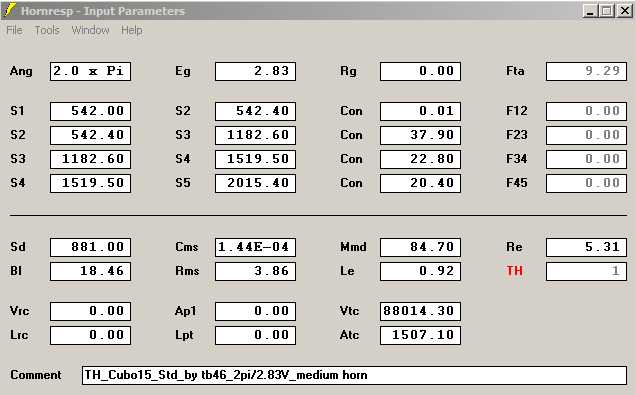This screenshot has height=395, width=635.
Task: Click the red TH label
Action: tap(515, 271)
